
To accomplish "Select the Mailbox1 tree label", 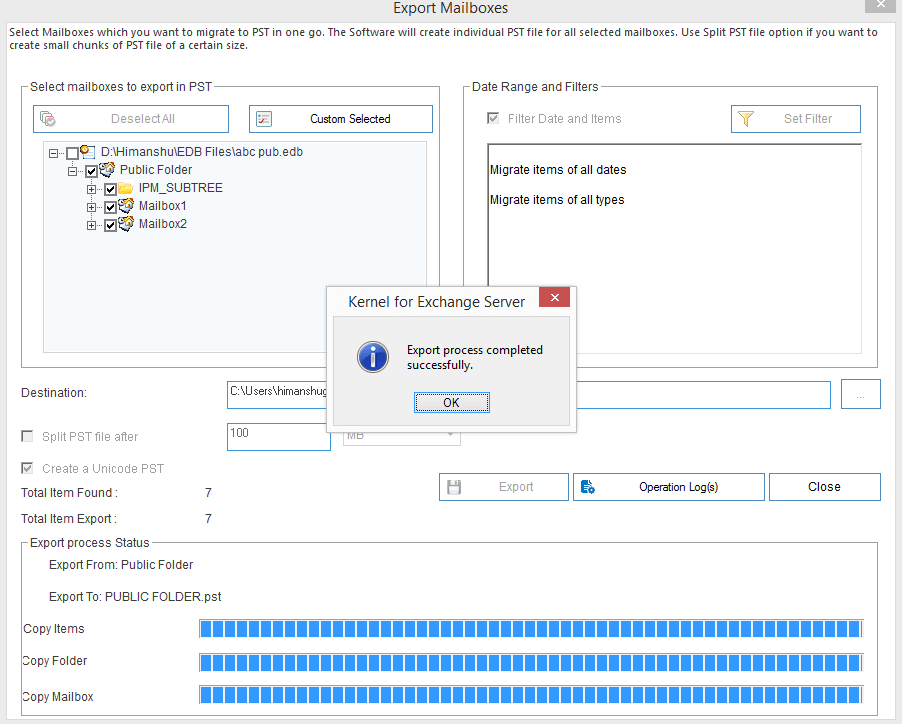I will click(163, 206).
